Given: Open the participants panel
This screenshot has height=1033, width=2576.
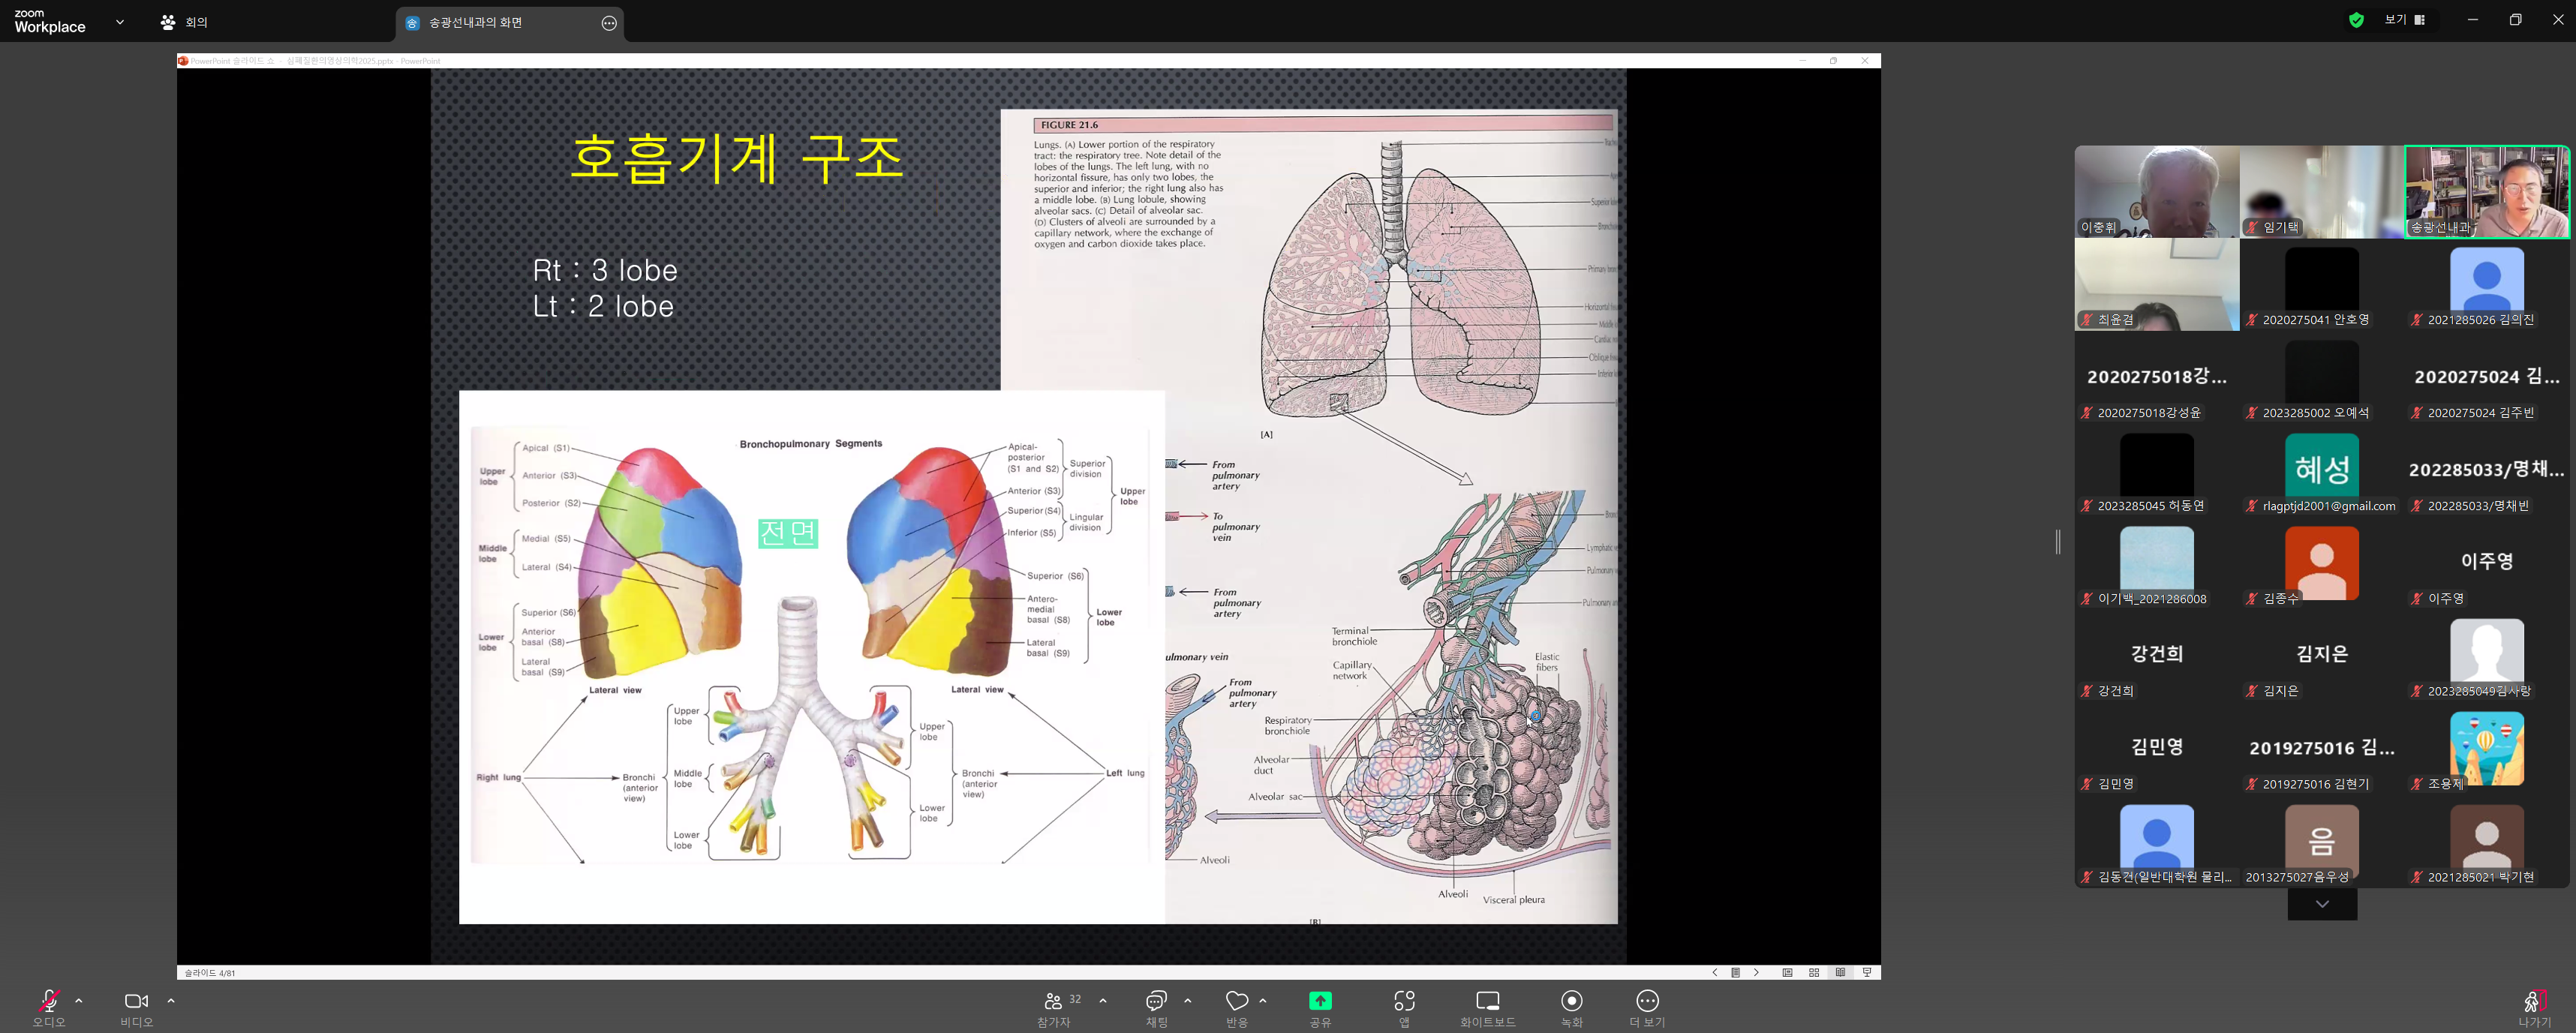Looking at the screenshot, I should pyautogui.click(x=1054, y=1001).
